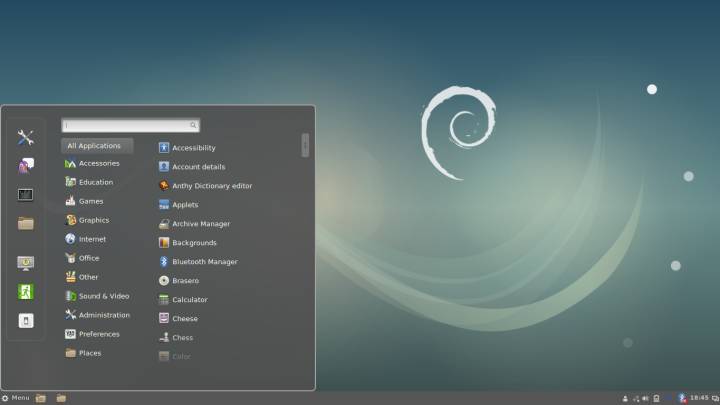Open the Cheese webcam app
720x405 pixels.
[178, 318]
